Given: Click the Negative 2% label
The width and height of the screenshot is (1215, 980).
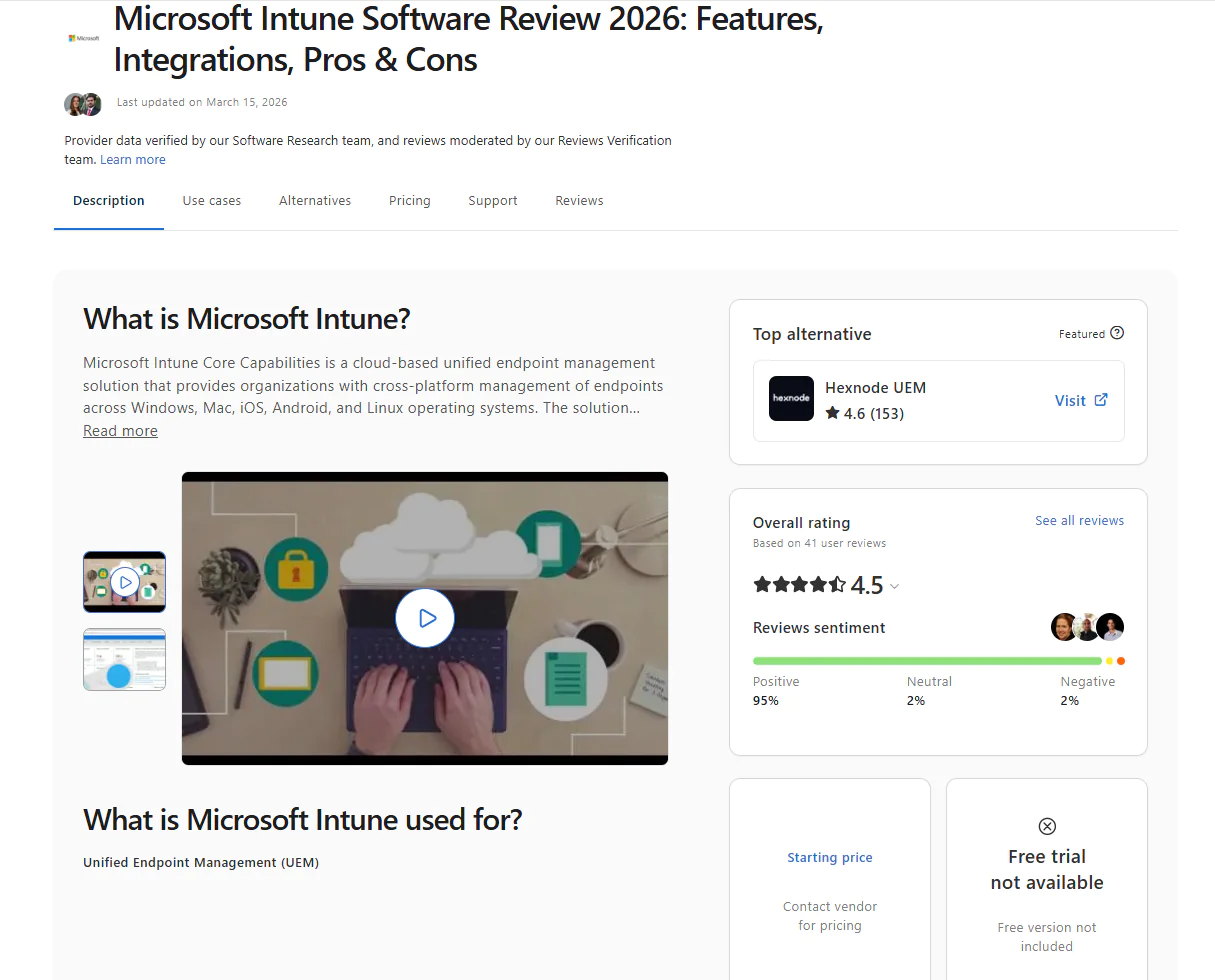Looking at the screenshot, I should point(1088,691).
